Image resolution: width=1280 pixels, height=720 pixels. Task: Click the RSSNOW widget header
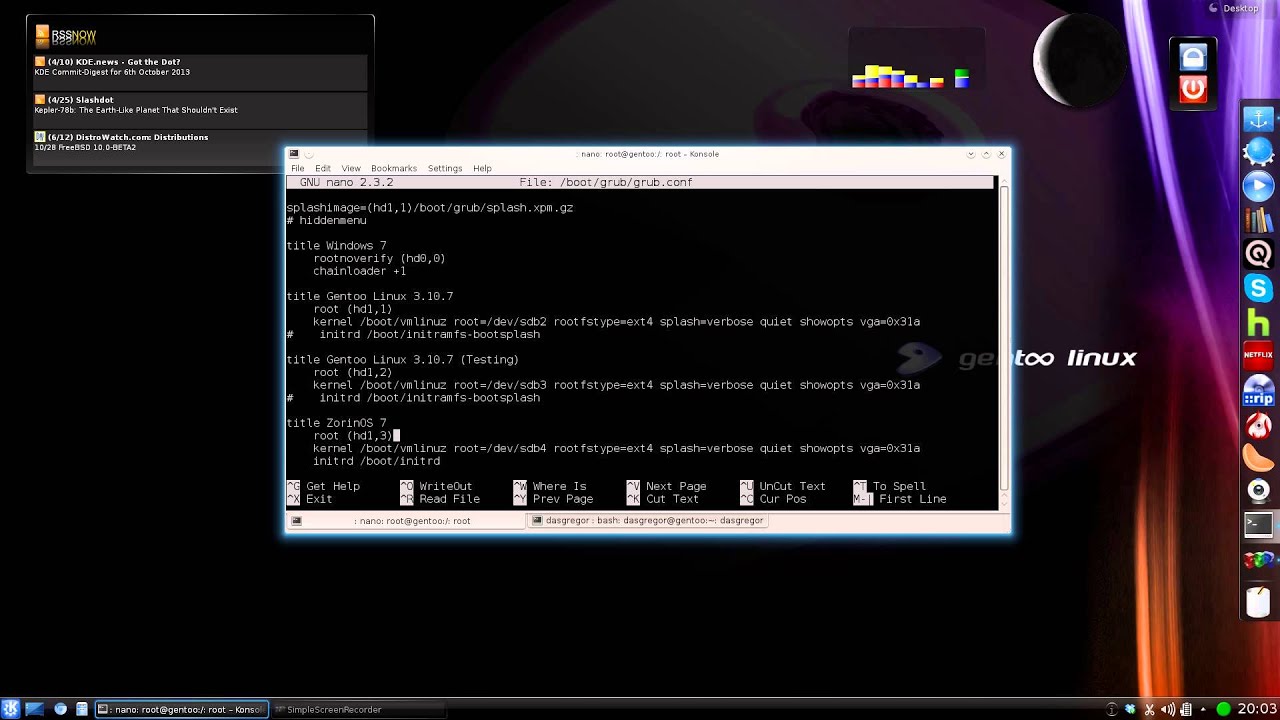(x=66, y=35)
